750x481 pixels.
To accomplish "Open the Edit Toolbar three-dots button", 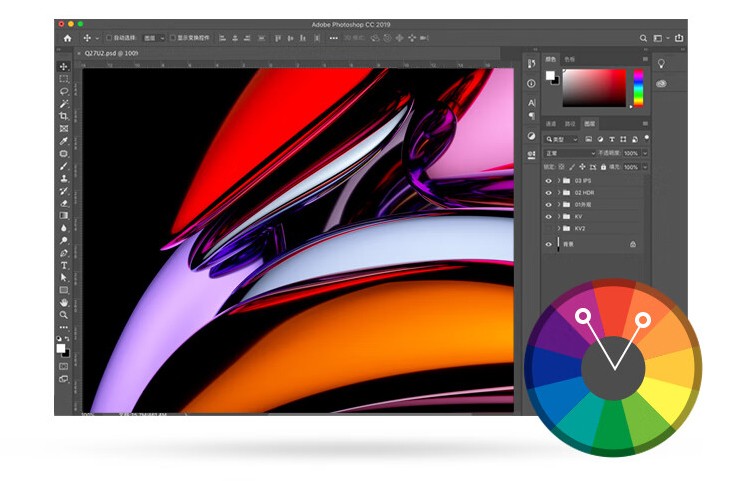I will pyautogui.click(x=64, y=328).
